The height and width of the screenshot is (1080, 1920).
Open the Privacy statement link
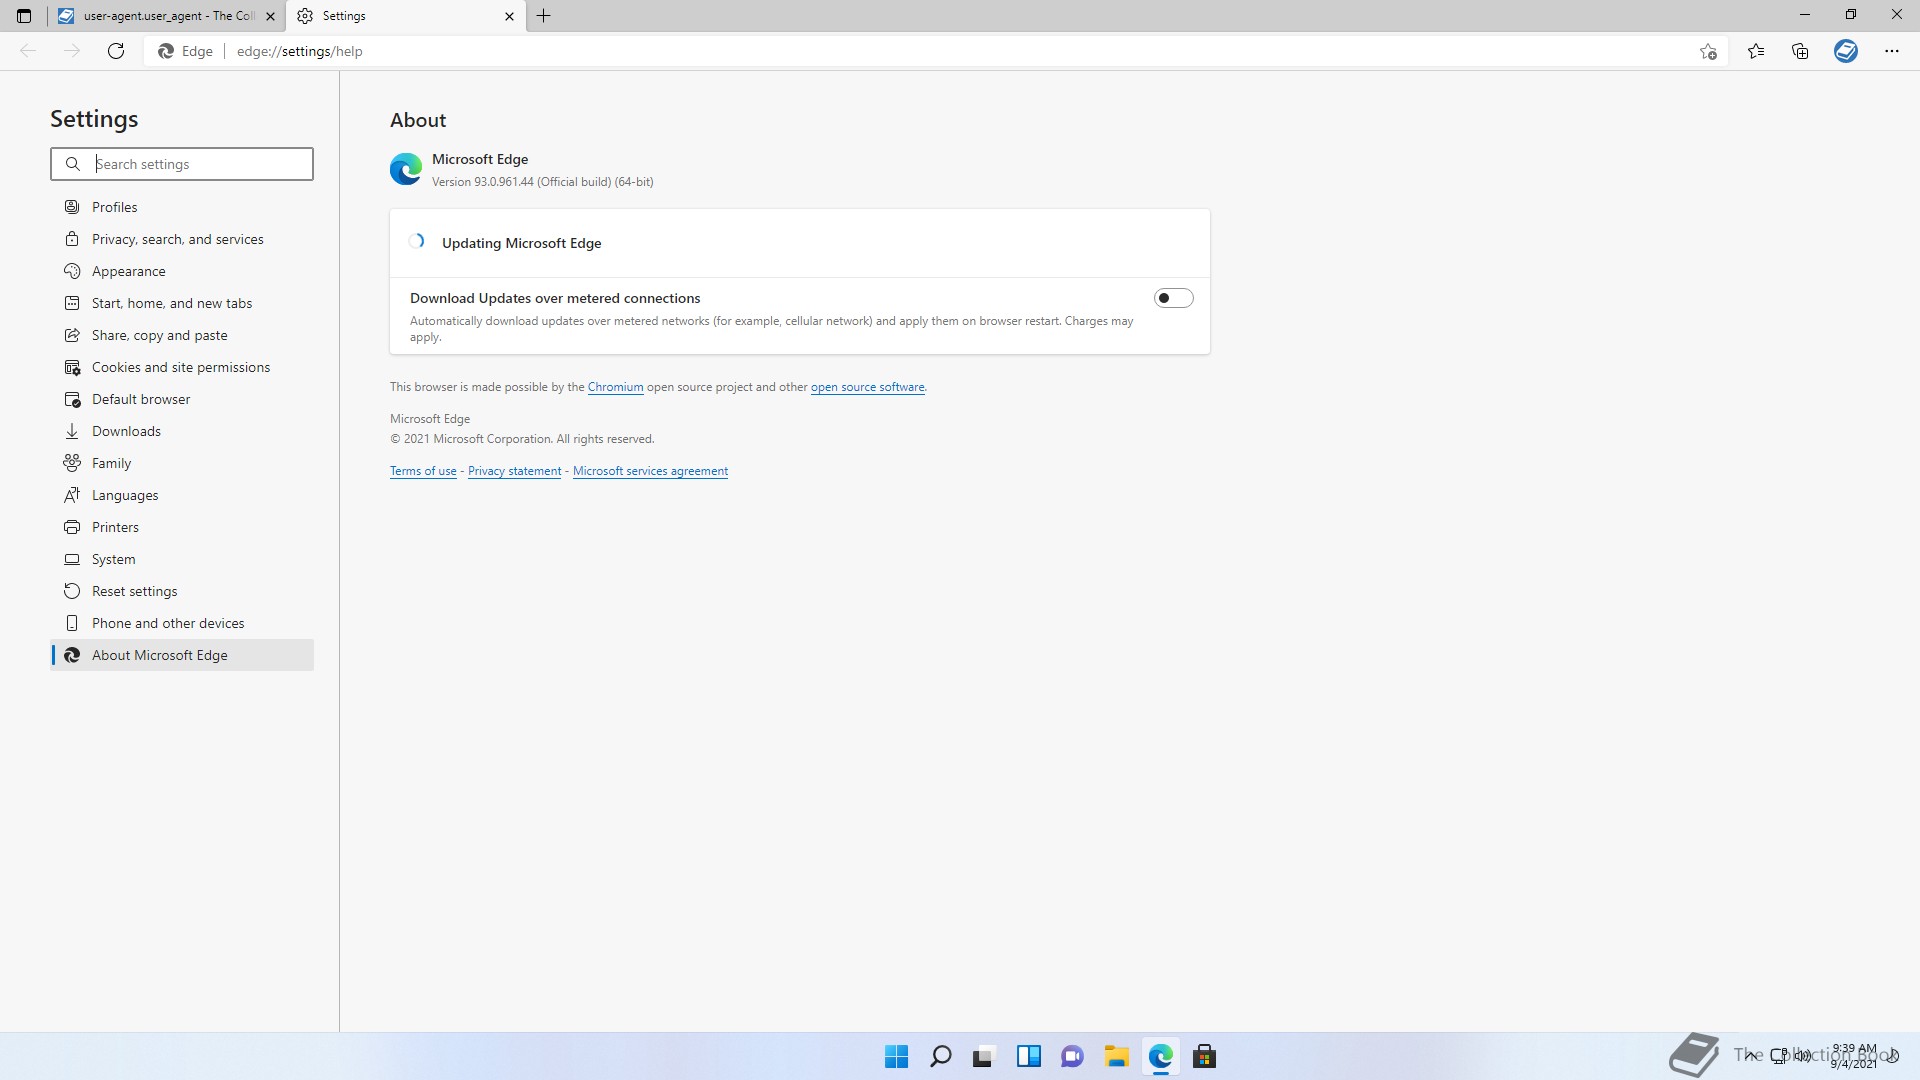(x=514, y=471)
